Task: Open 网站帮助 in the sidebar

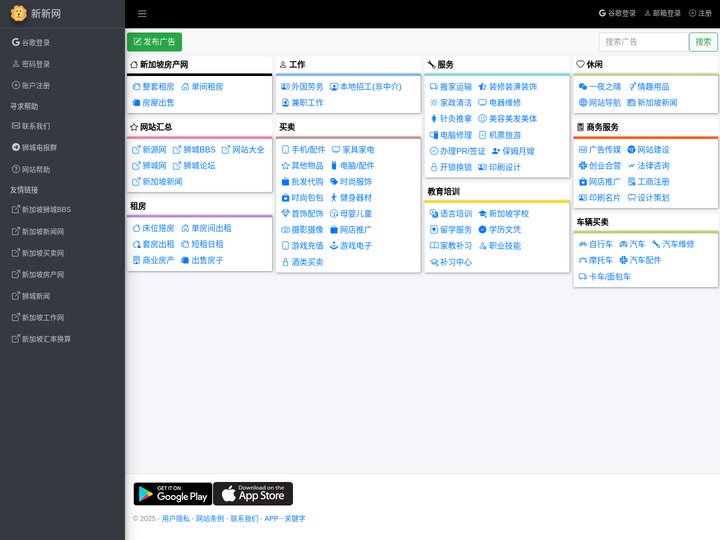Action: [31, 169]
